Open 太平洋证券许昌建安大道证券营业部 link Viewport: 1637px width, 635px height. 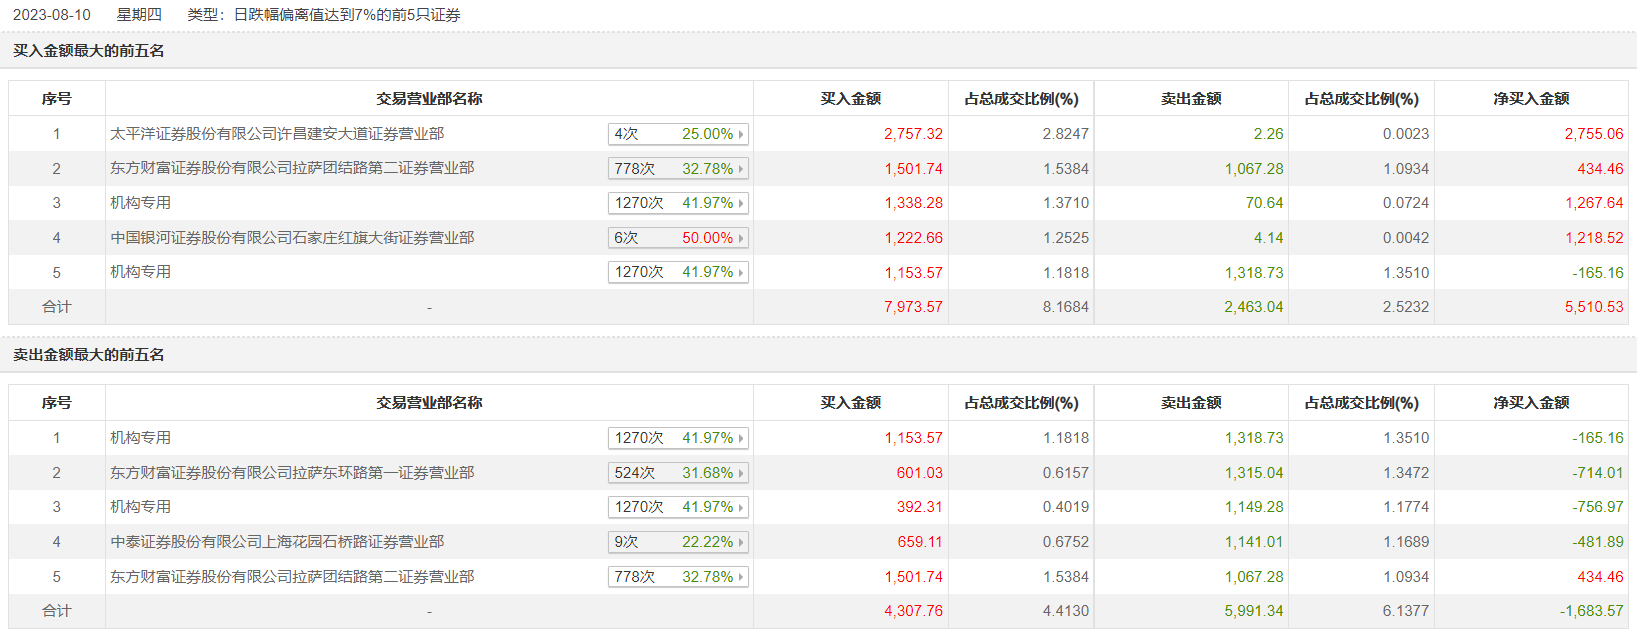pos(277,134)
